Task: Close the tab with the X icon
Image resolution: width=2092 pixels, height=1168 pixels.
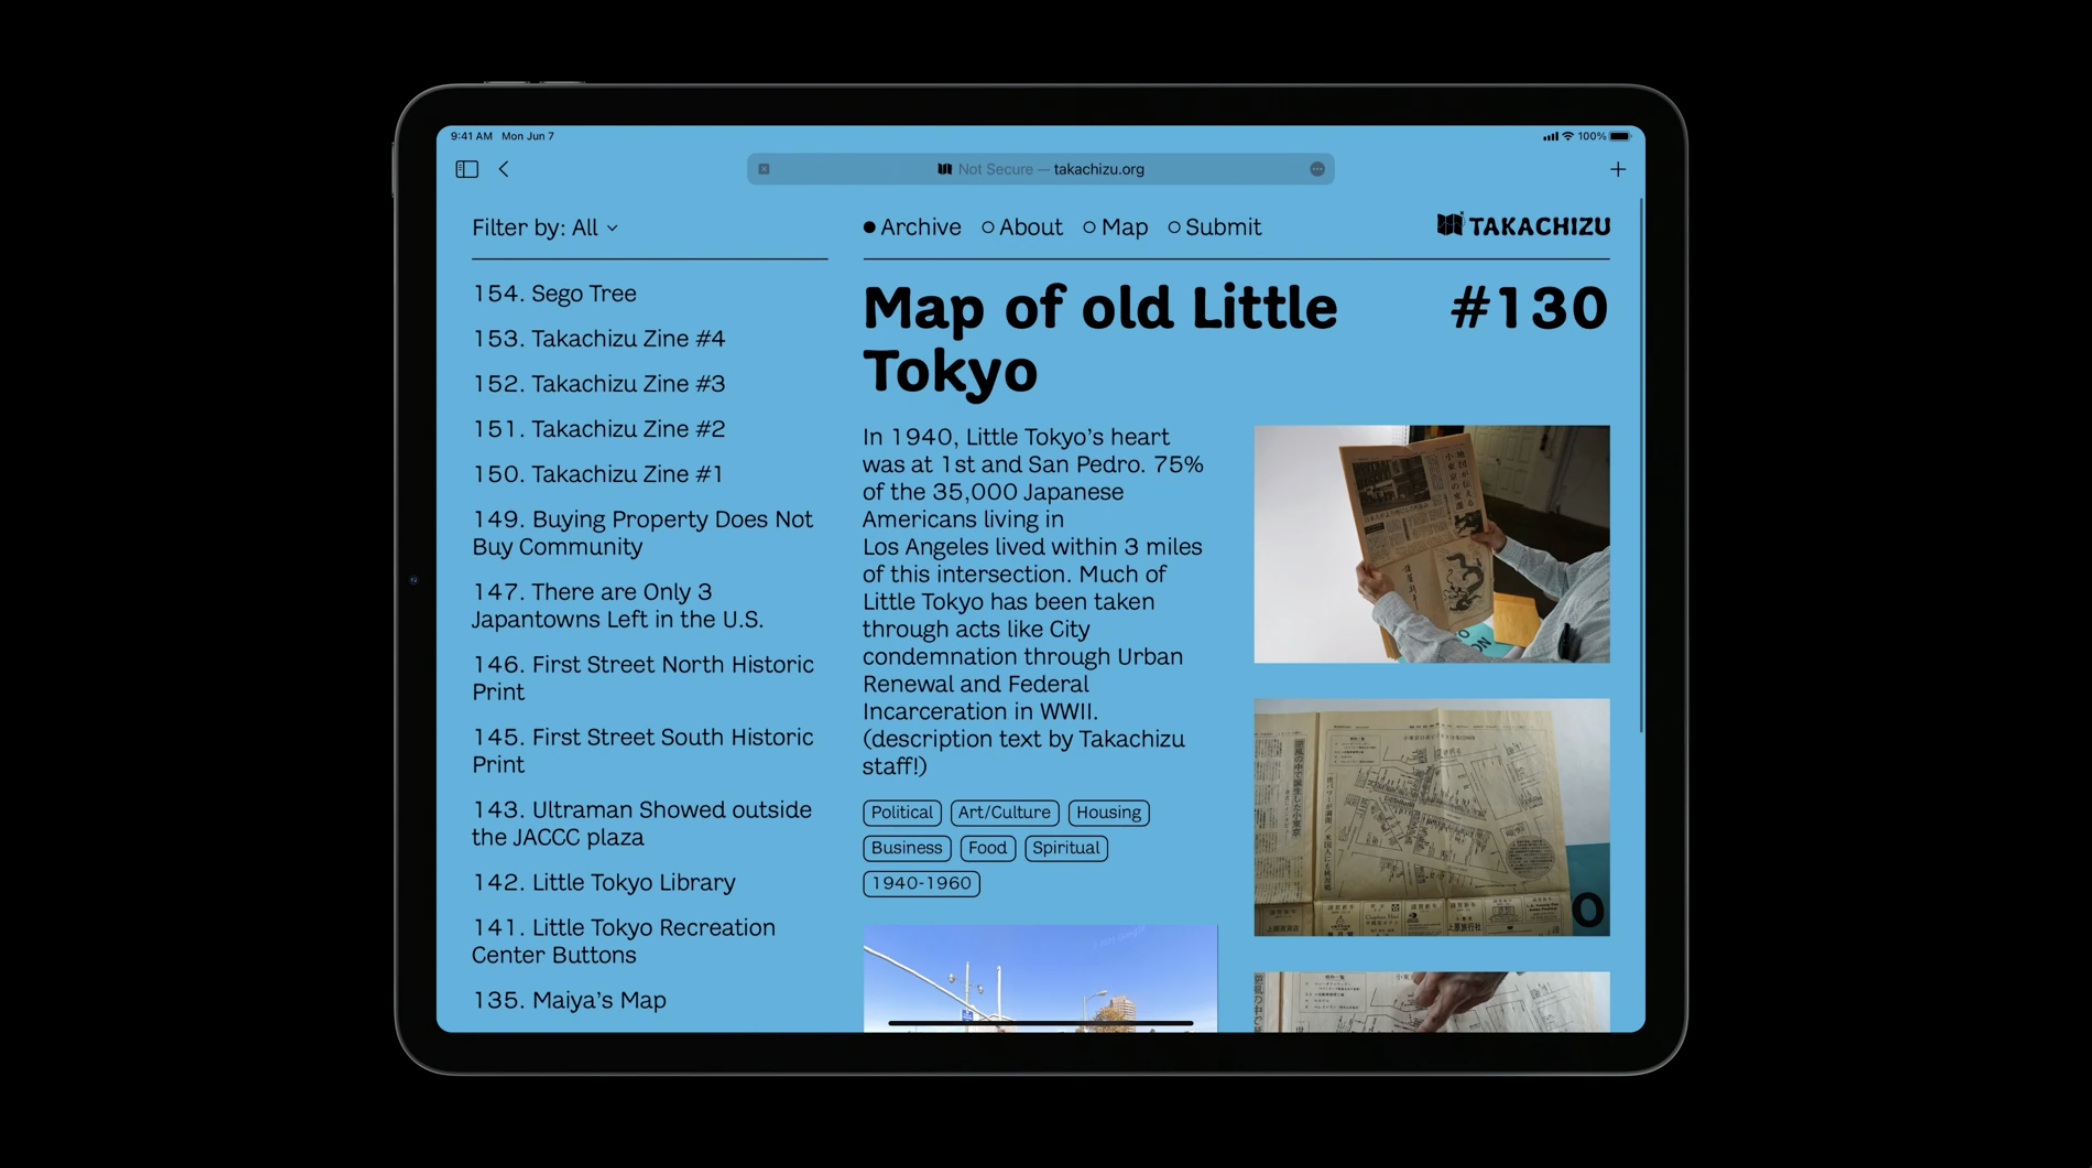Action: (764, 169)
